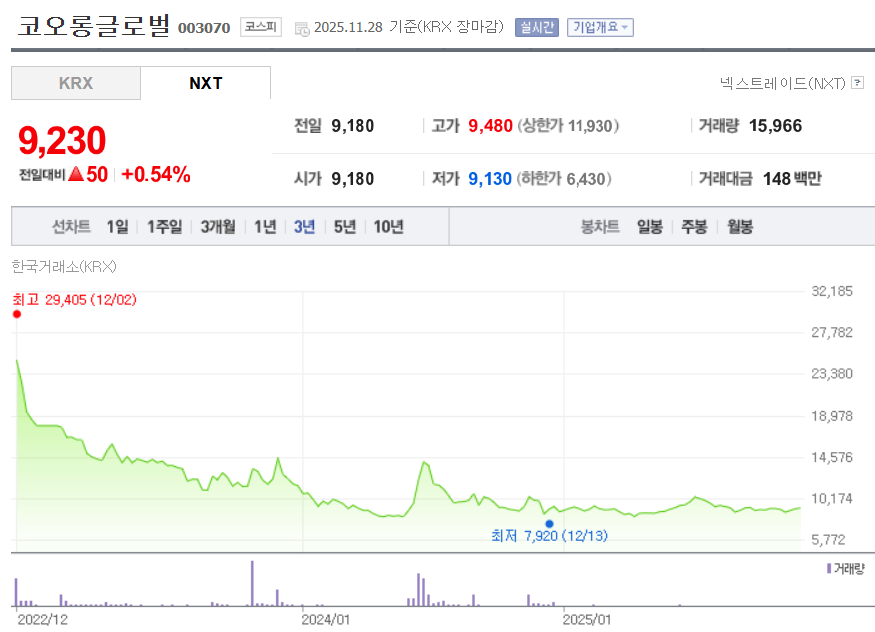Click the blue lowest-price dot on the chart
This screenshot has width=875, height=632.
point(549,524)
